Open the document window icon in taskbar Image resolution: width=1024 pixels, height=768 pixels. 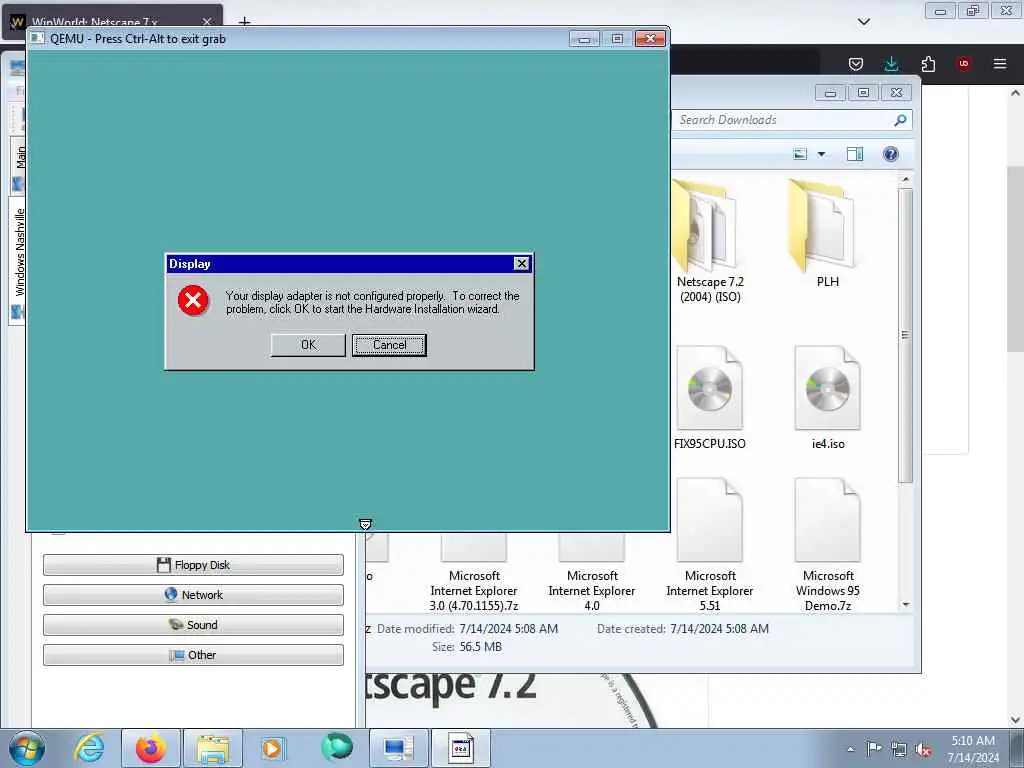click(x=460, y=748)
